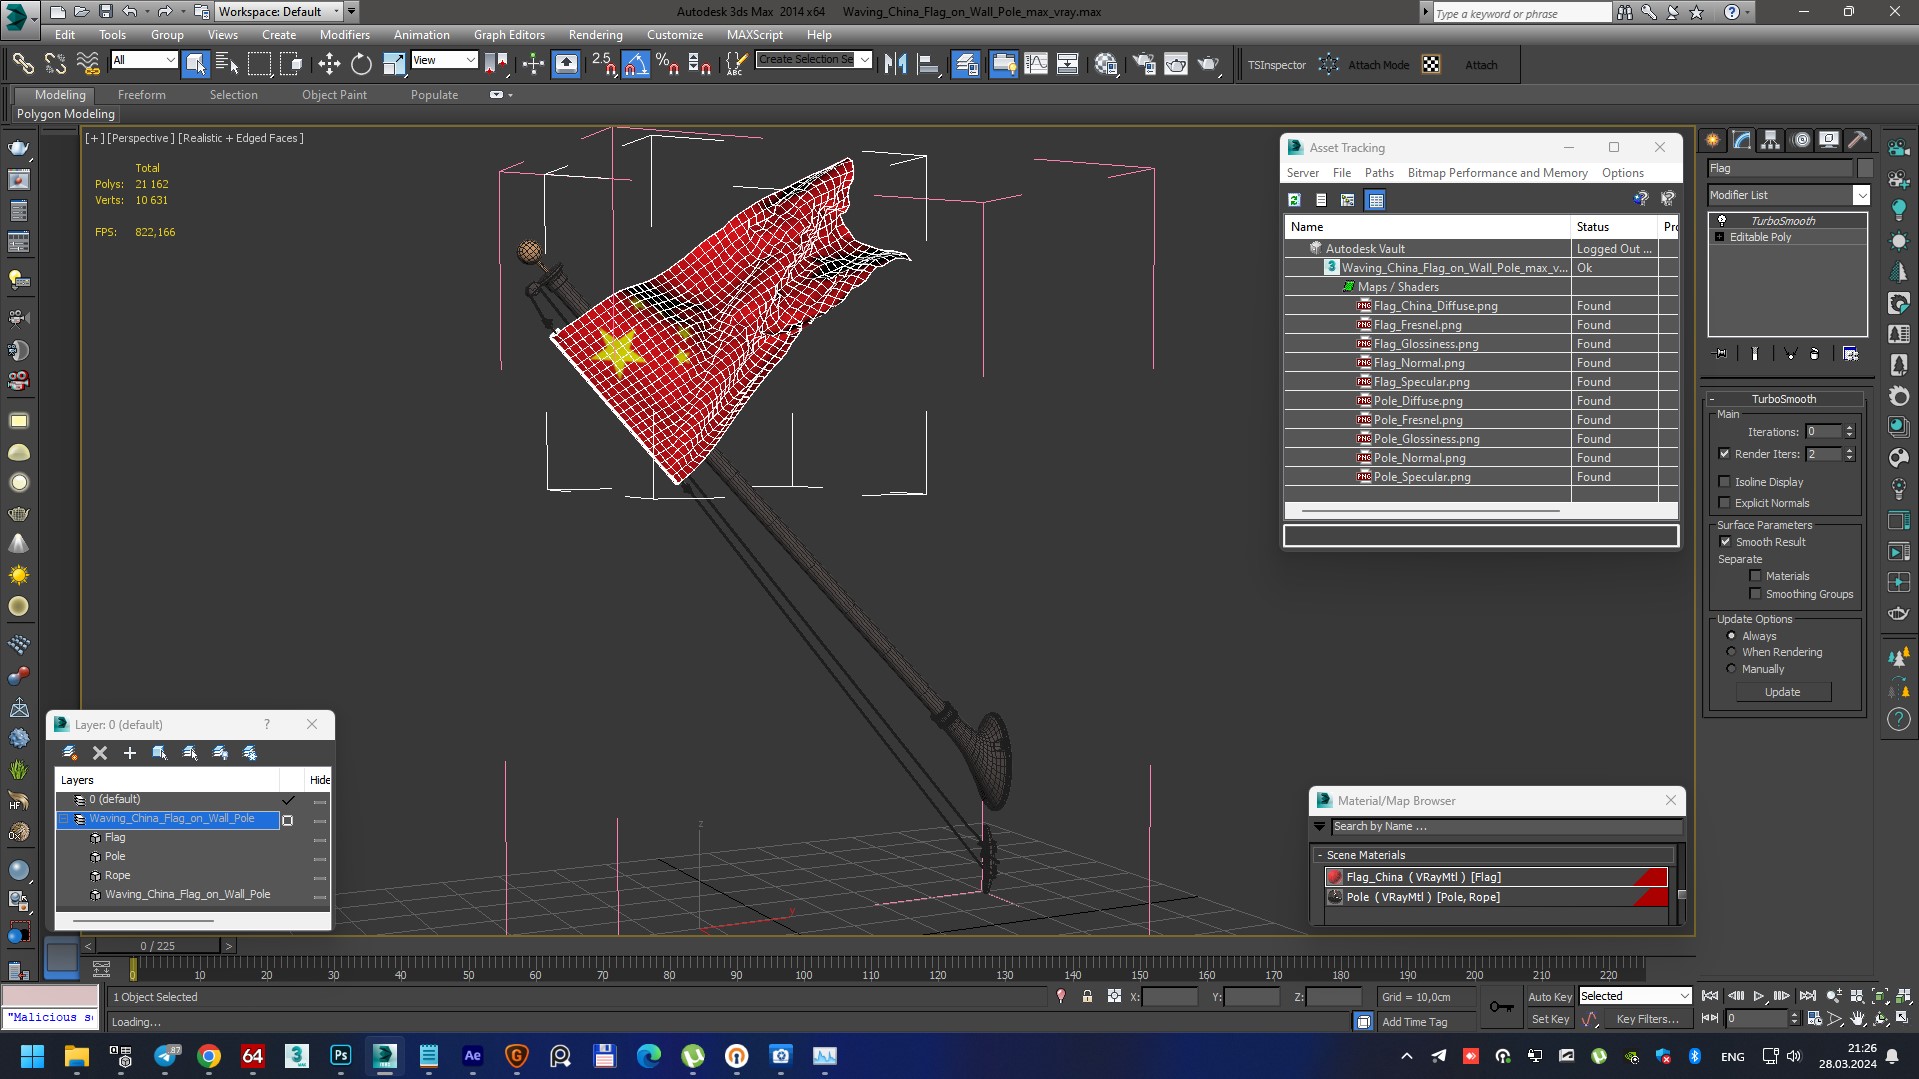Toggle Smooth Result checkbox
Image resolution: width=1919 pixels, height=1079 pixels.
(1725, 542)
